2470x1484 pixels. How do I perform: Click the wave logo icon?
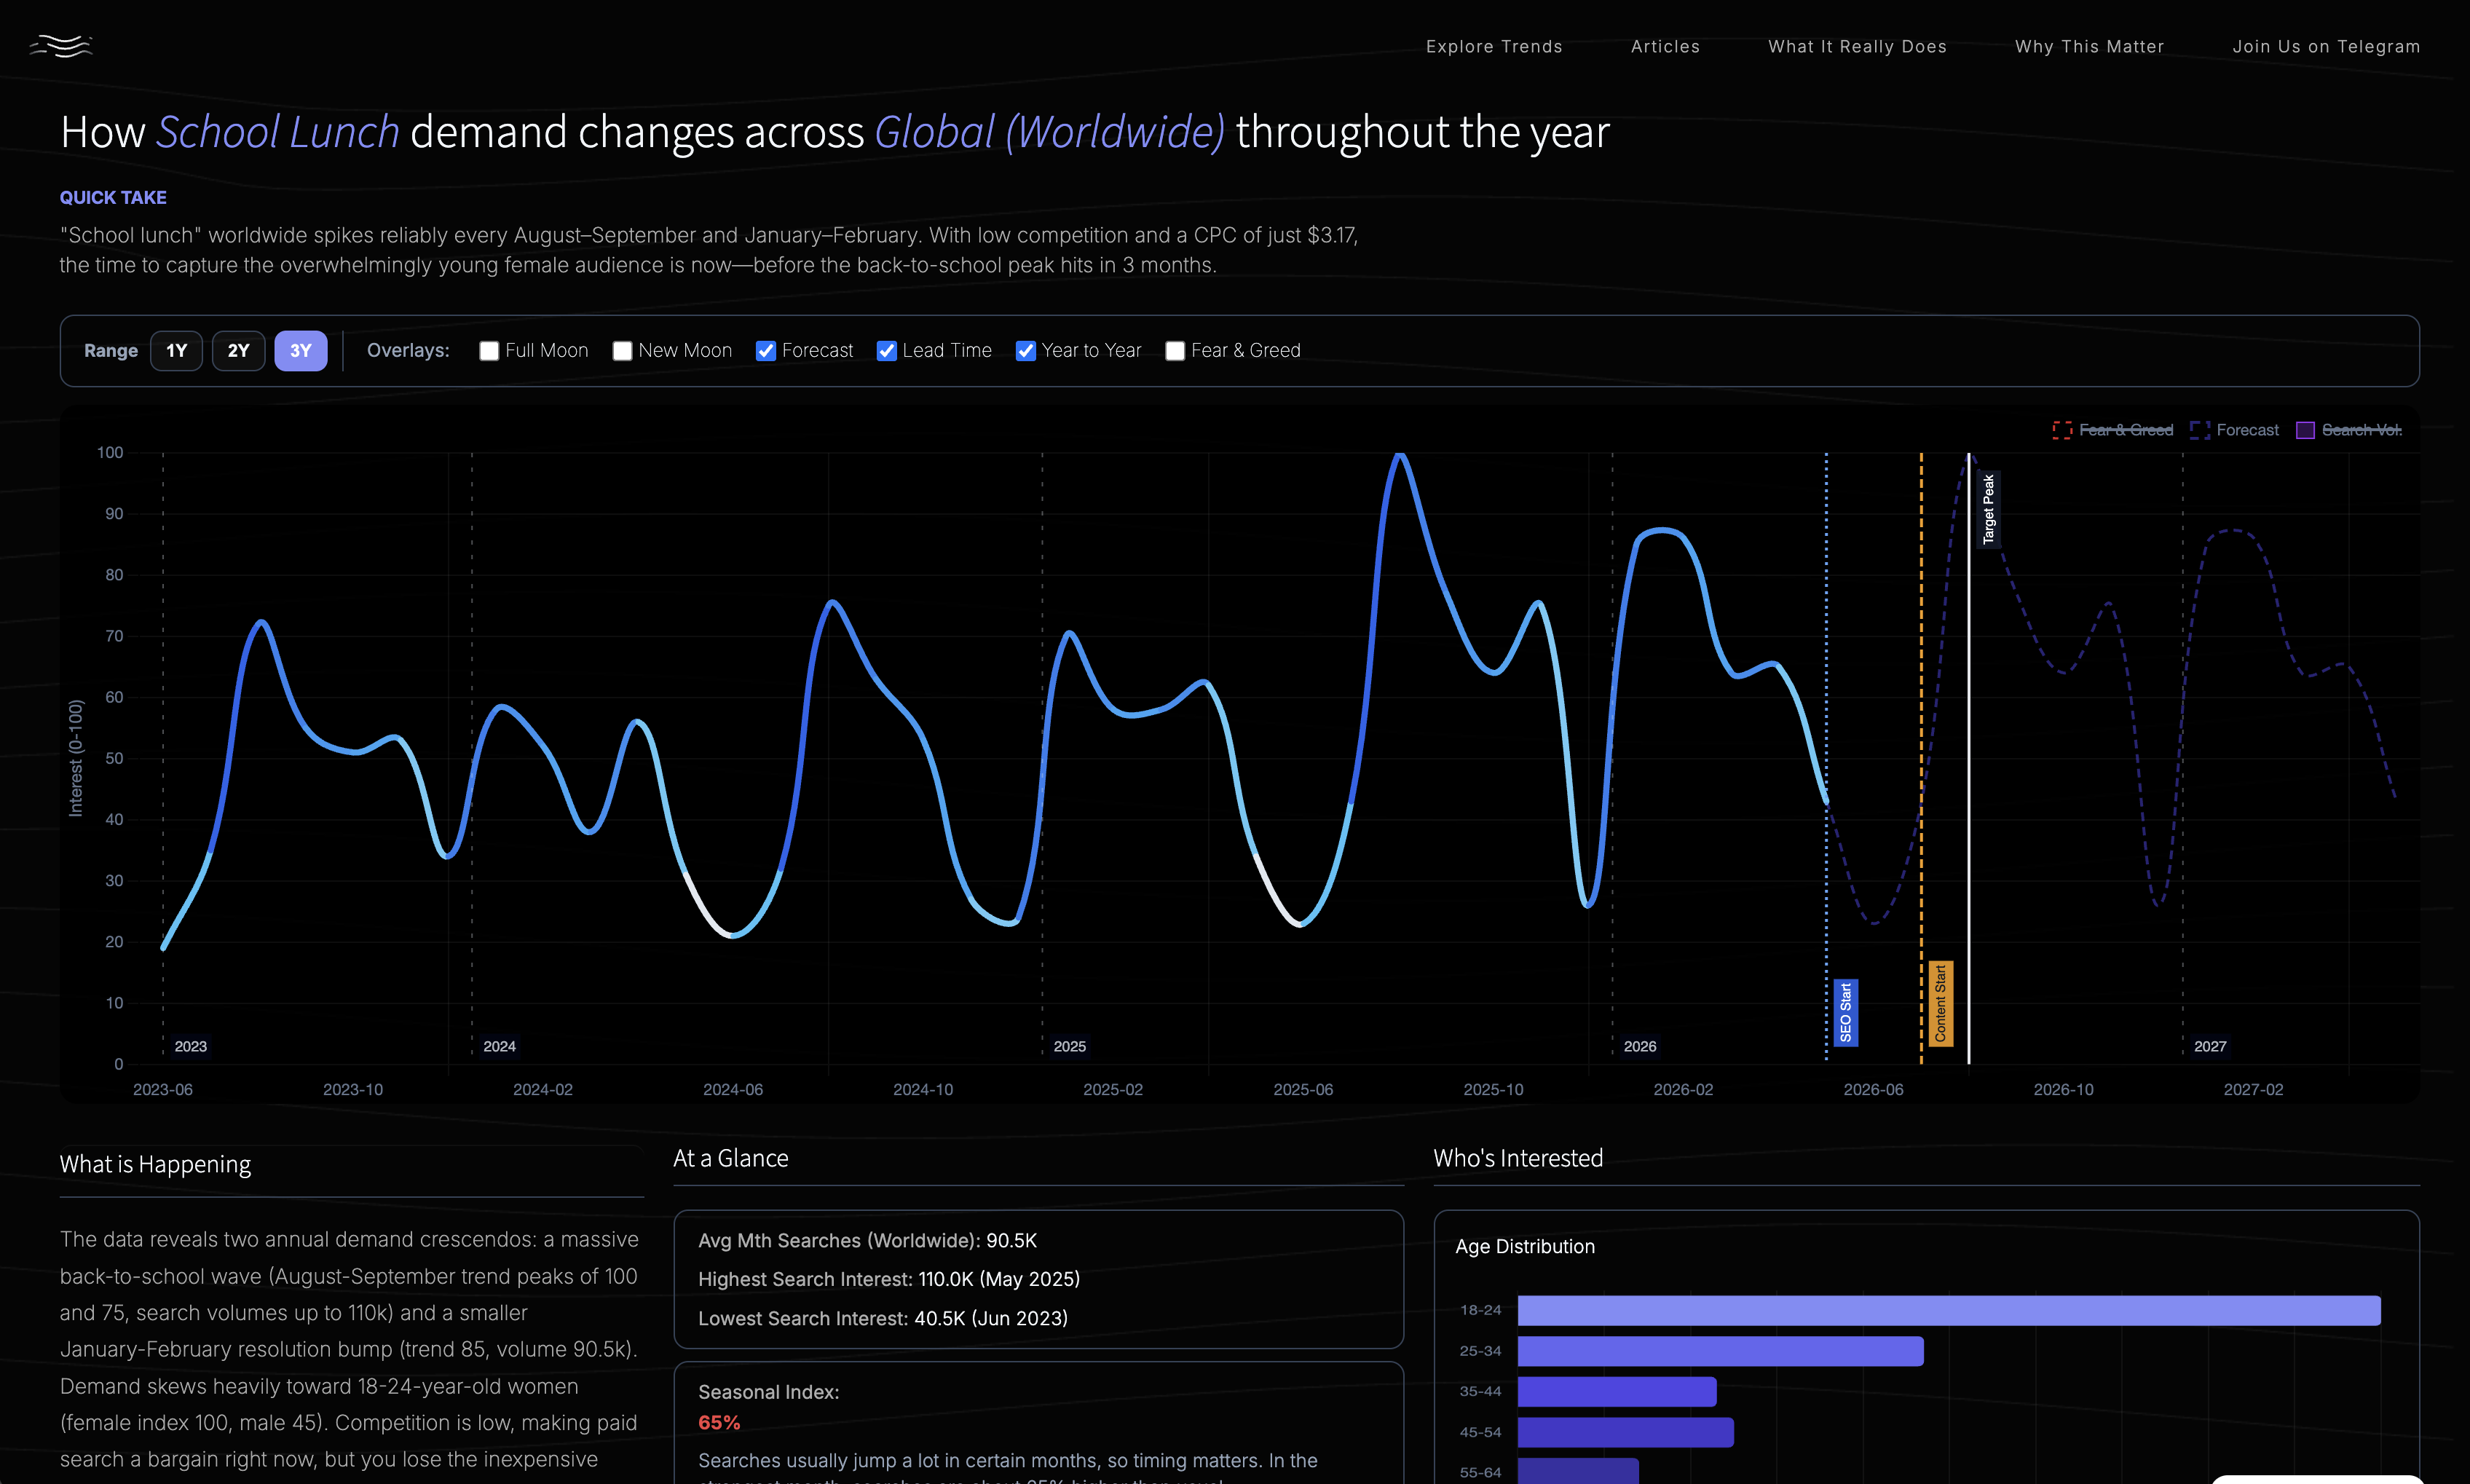click(x=61, y=46)
